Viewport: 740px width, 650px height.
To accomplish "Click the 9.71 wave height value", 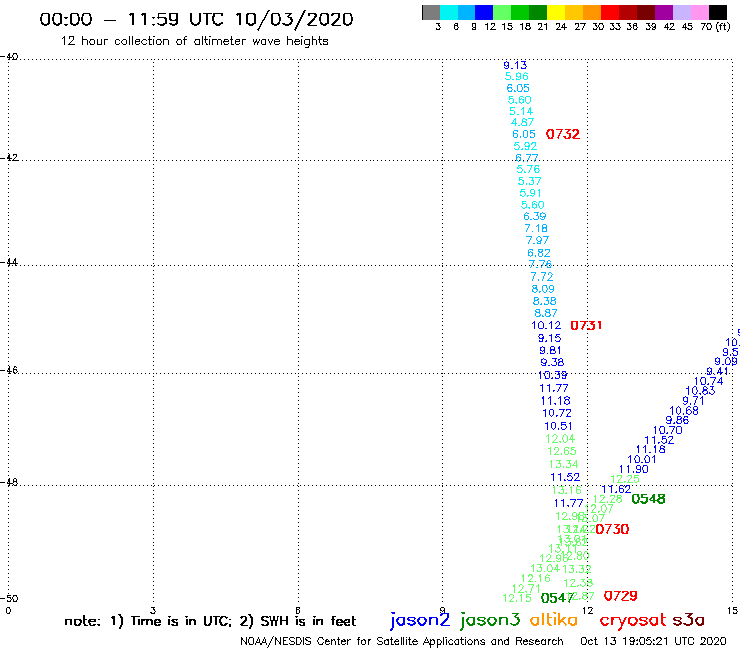I will click(x=693, y=401).
